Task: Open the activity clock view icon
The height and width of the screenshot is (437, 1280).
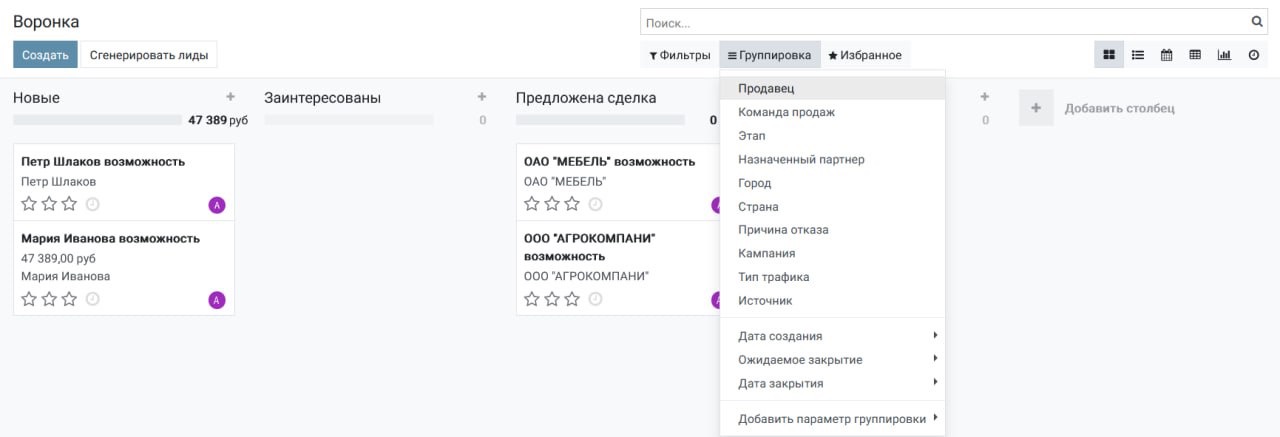Action: (1253, 55)
